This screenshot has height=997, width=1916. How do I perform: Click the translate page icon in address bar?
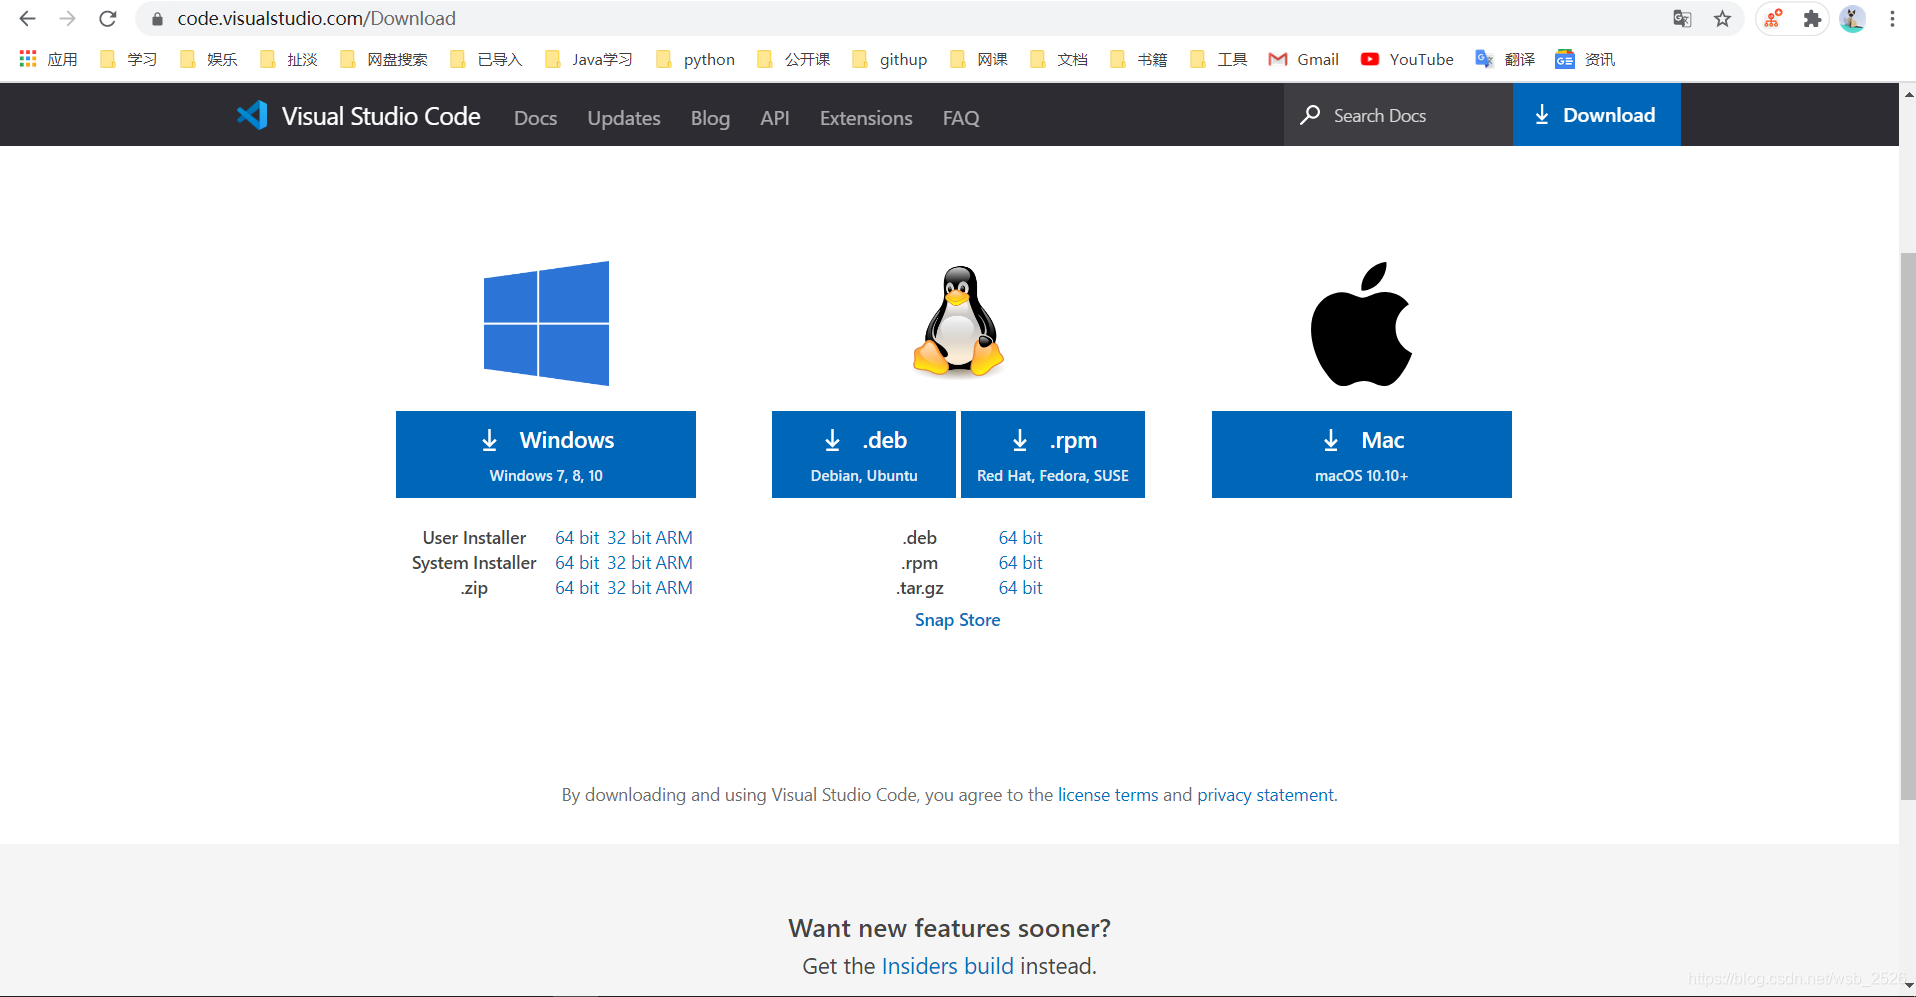[1682, 19]
